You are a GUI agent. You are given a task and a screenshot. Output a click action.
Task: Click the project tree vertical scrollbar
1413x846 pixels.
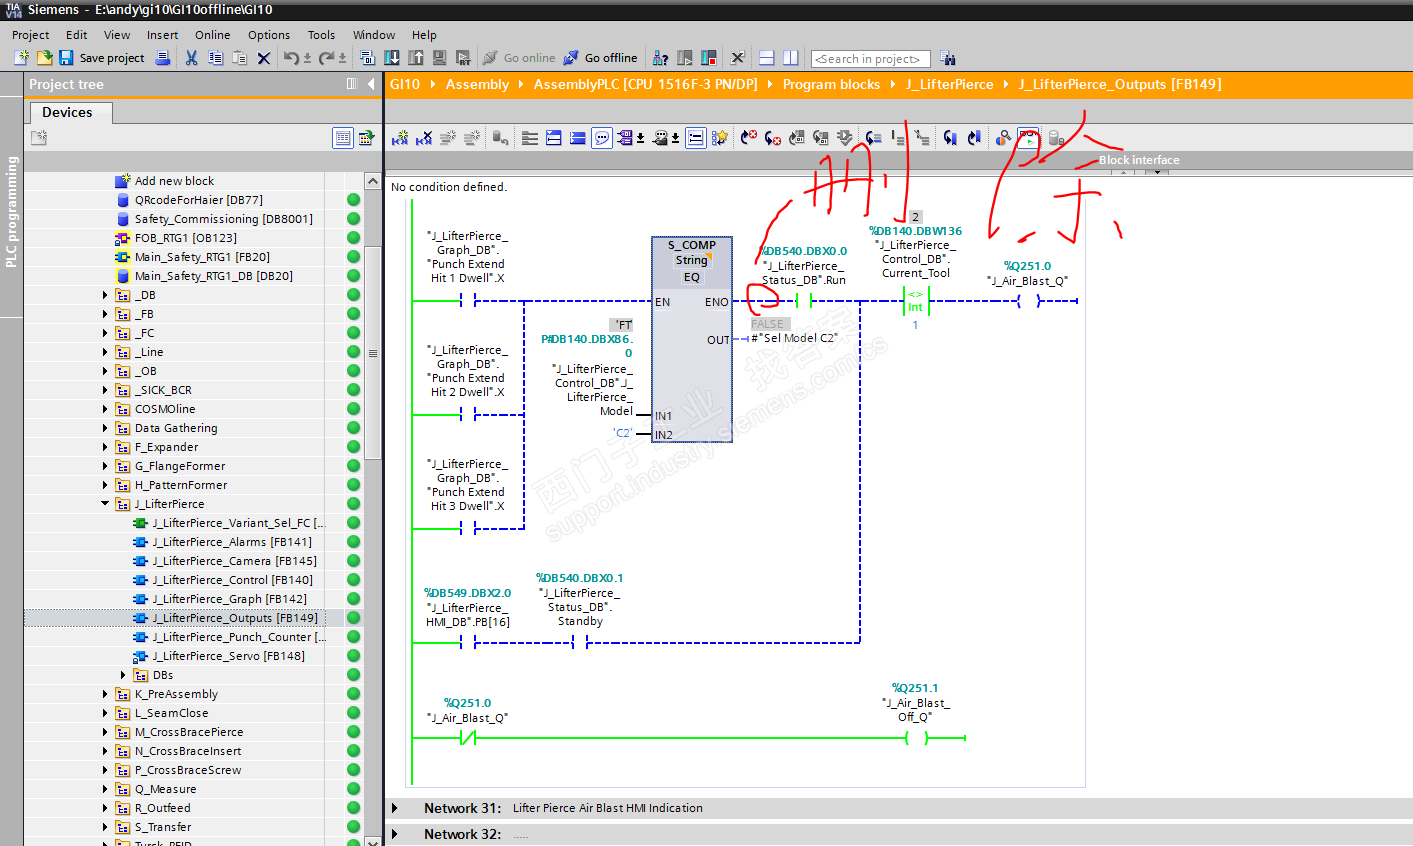pos(372,353)
